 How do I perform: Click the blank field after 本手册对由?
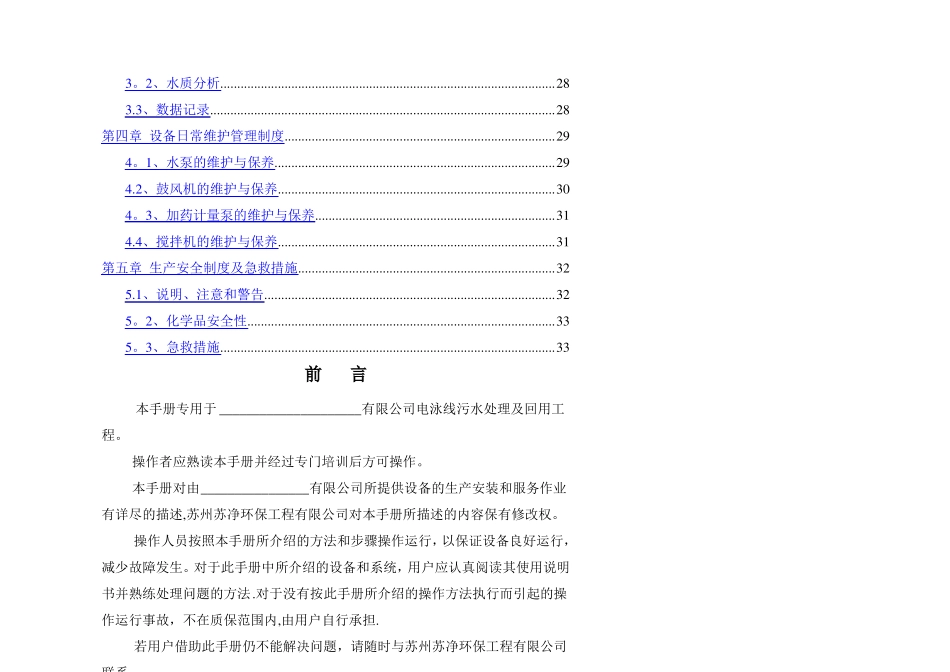point(255,489)
